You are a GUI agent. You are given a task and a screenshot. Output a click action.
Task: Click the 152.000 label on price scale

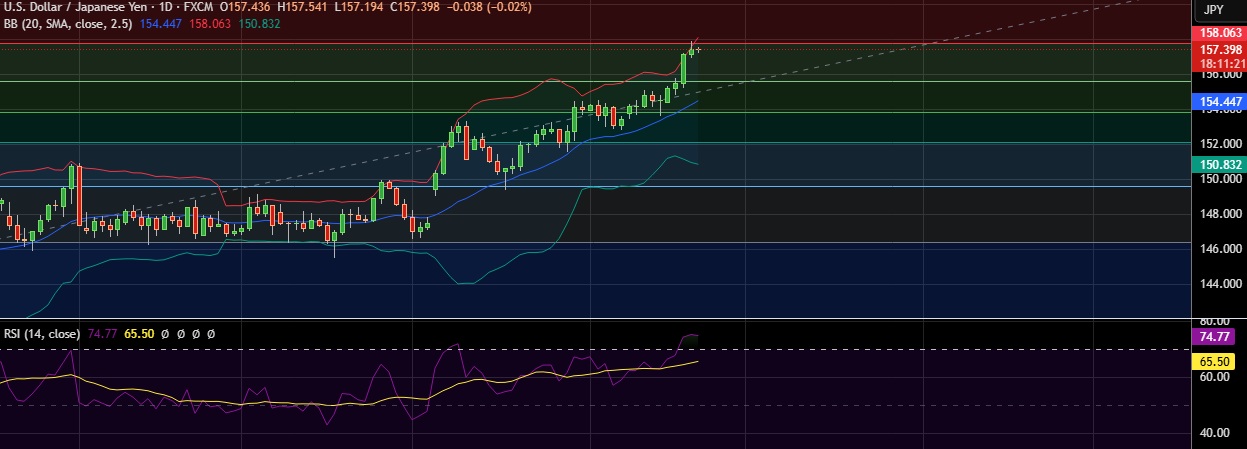pyautogui.click(x=1218, y=143)
